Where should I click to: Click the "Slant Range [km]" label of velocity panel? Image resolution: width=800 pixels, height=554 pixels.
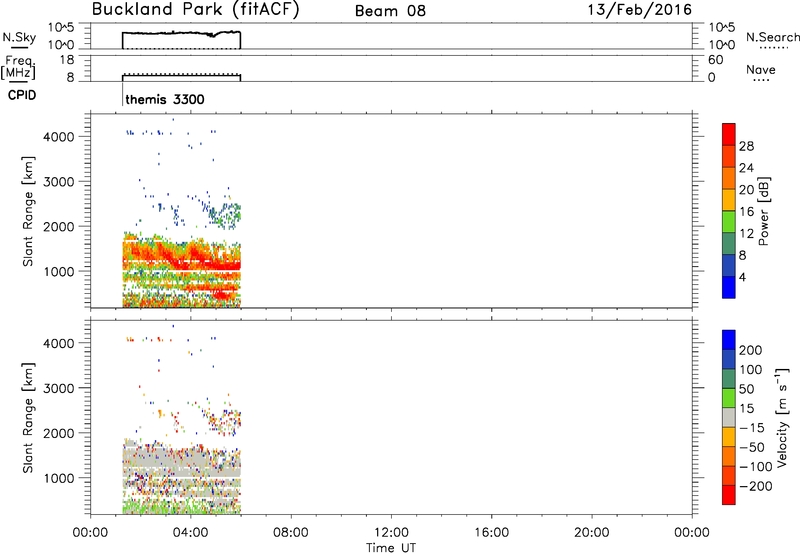(x=28, y=418)
